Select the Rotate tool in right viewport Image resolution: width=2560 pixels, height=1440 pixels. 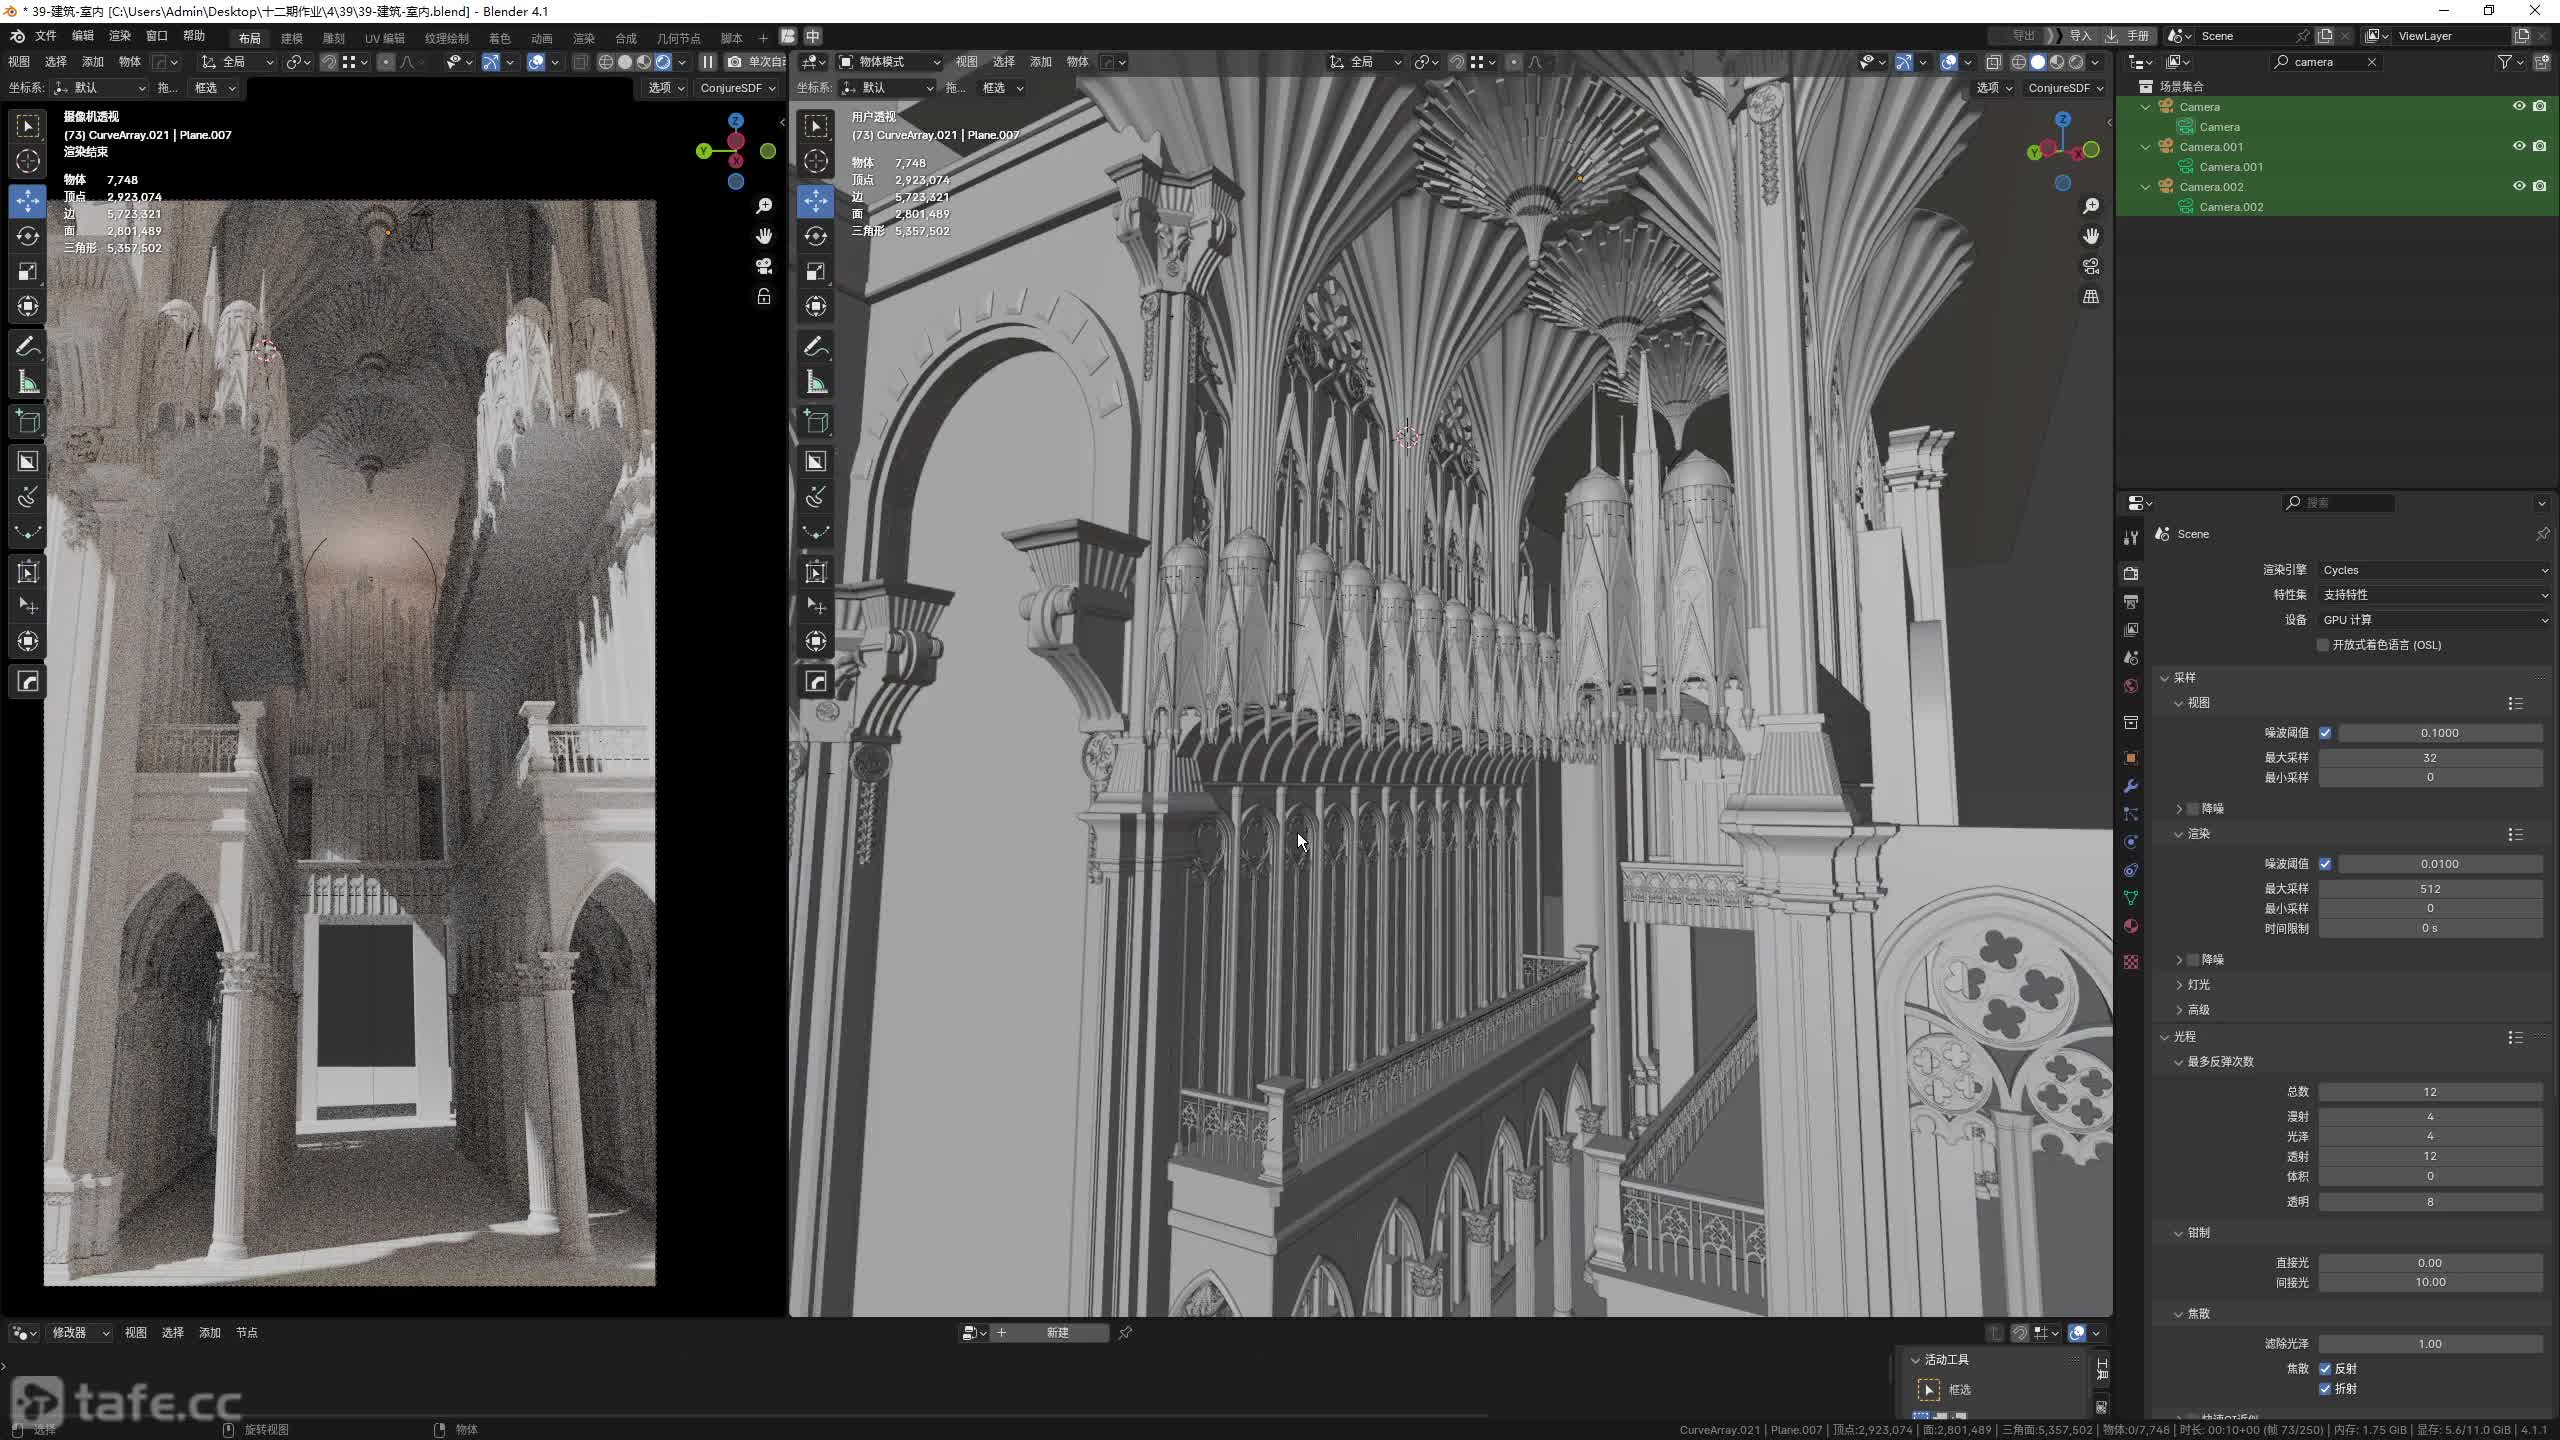[816, 236]
